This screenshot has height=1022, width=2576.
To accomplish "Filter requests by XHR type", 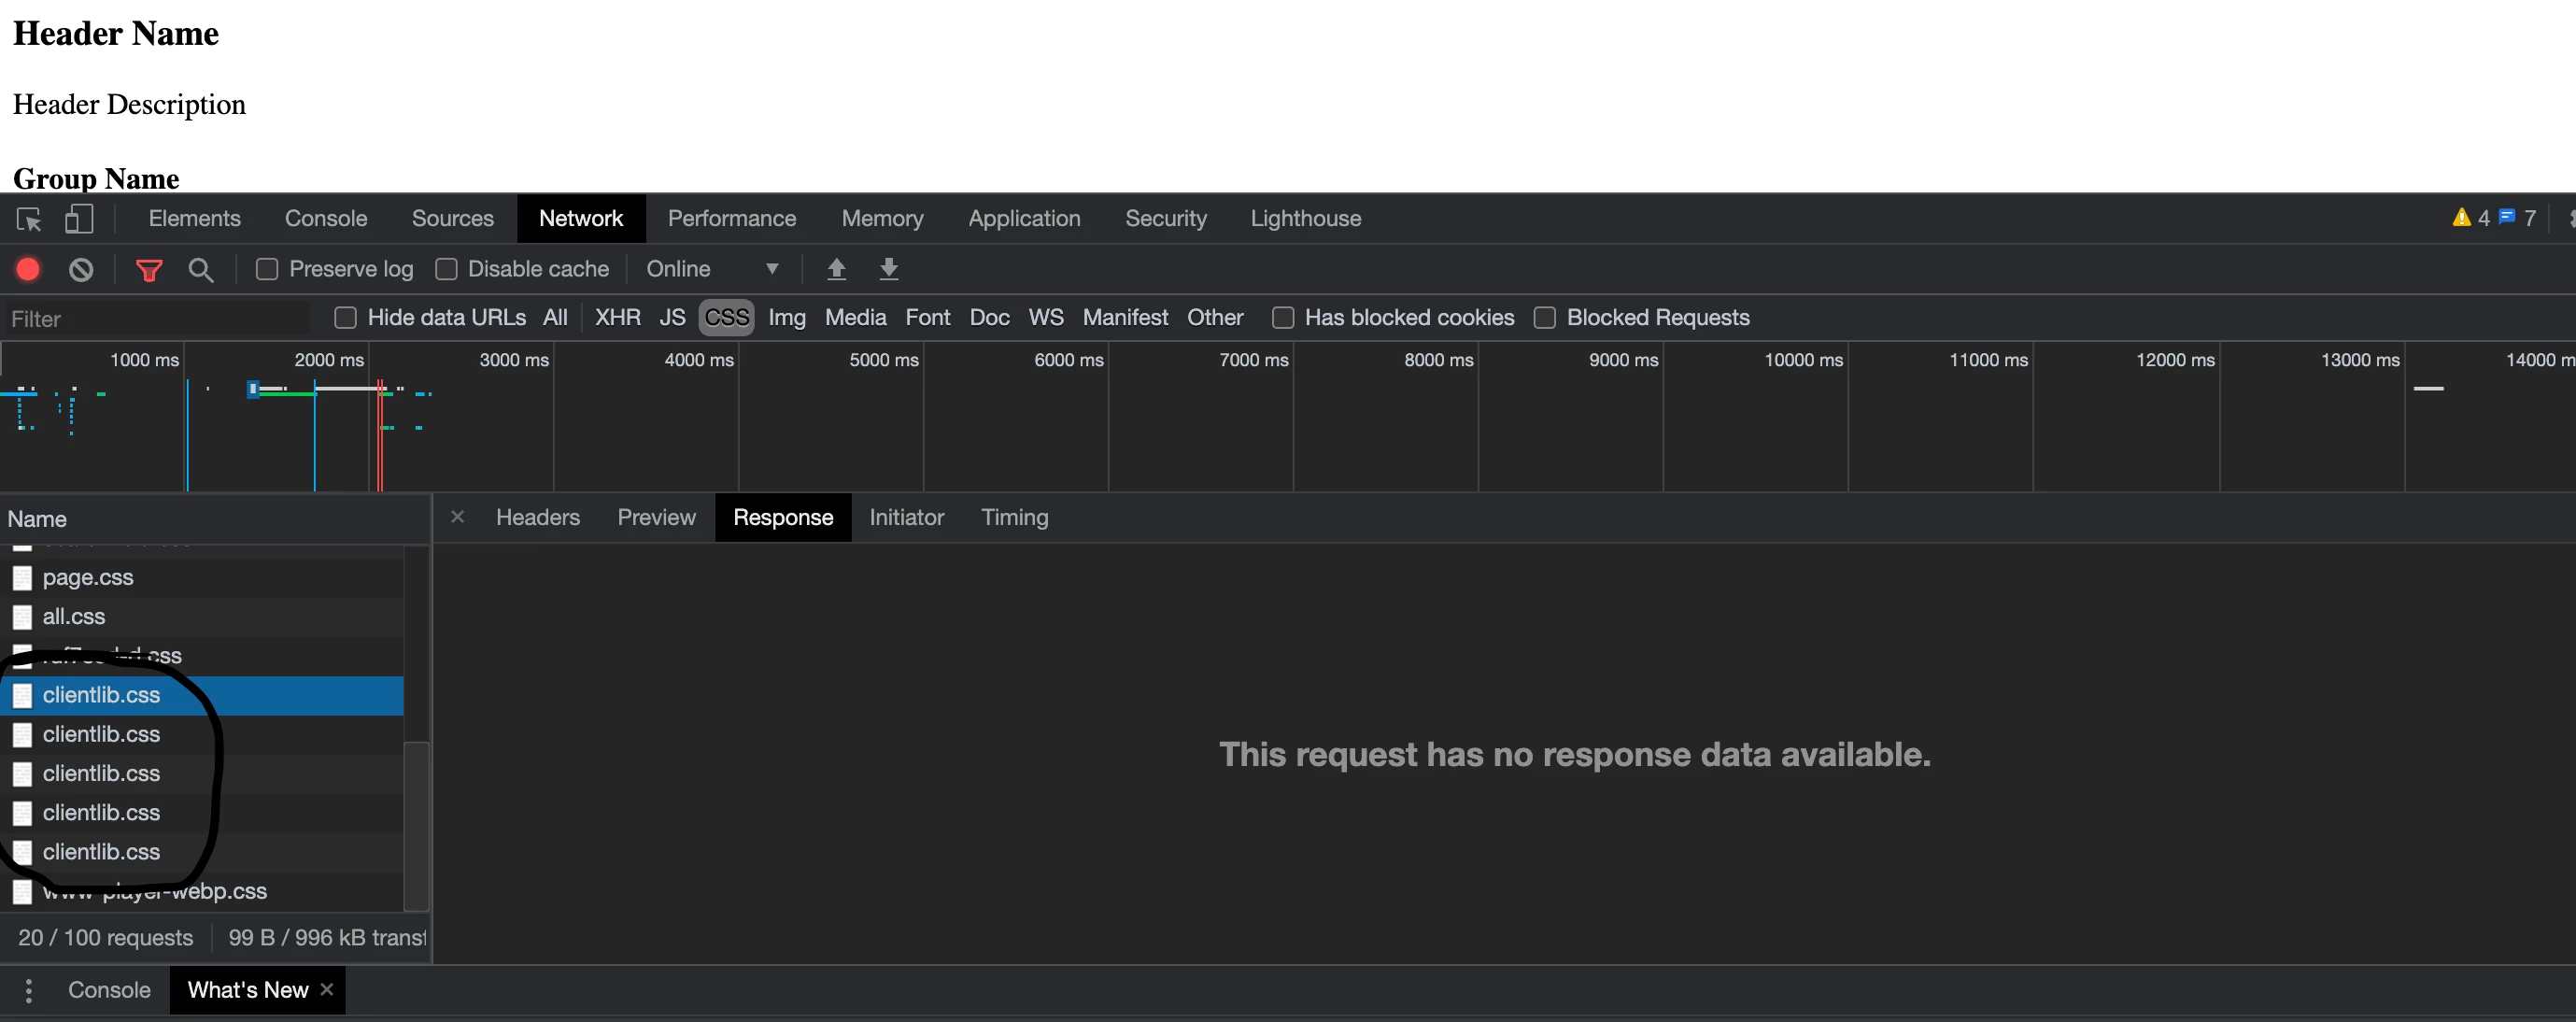I will (617, 318).
